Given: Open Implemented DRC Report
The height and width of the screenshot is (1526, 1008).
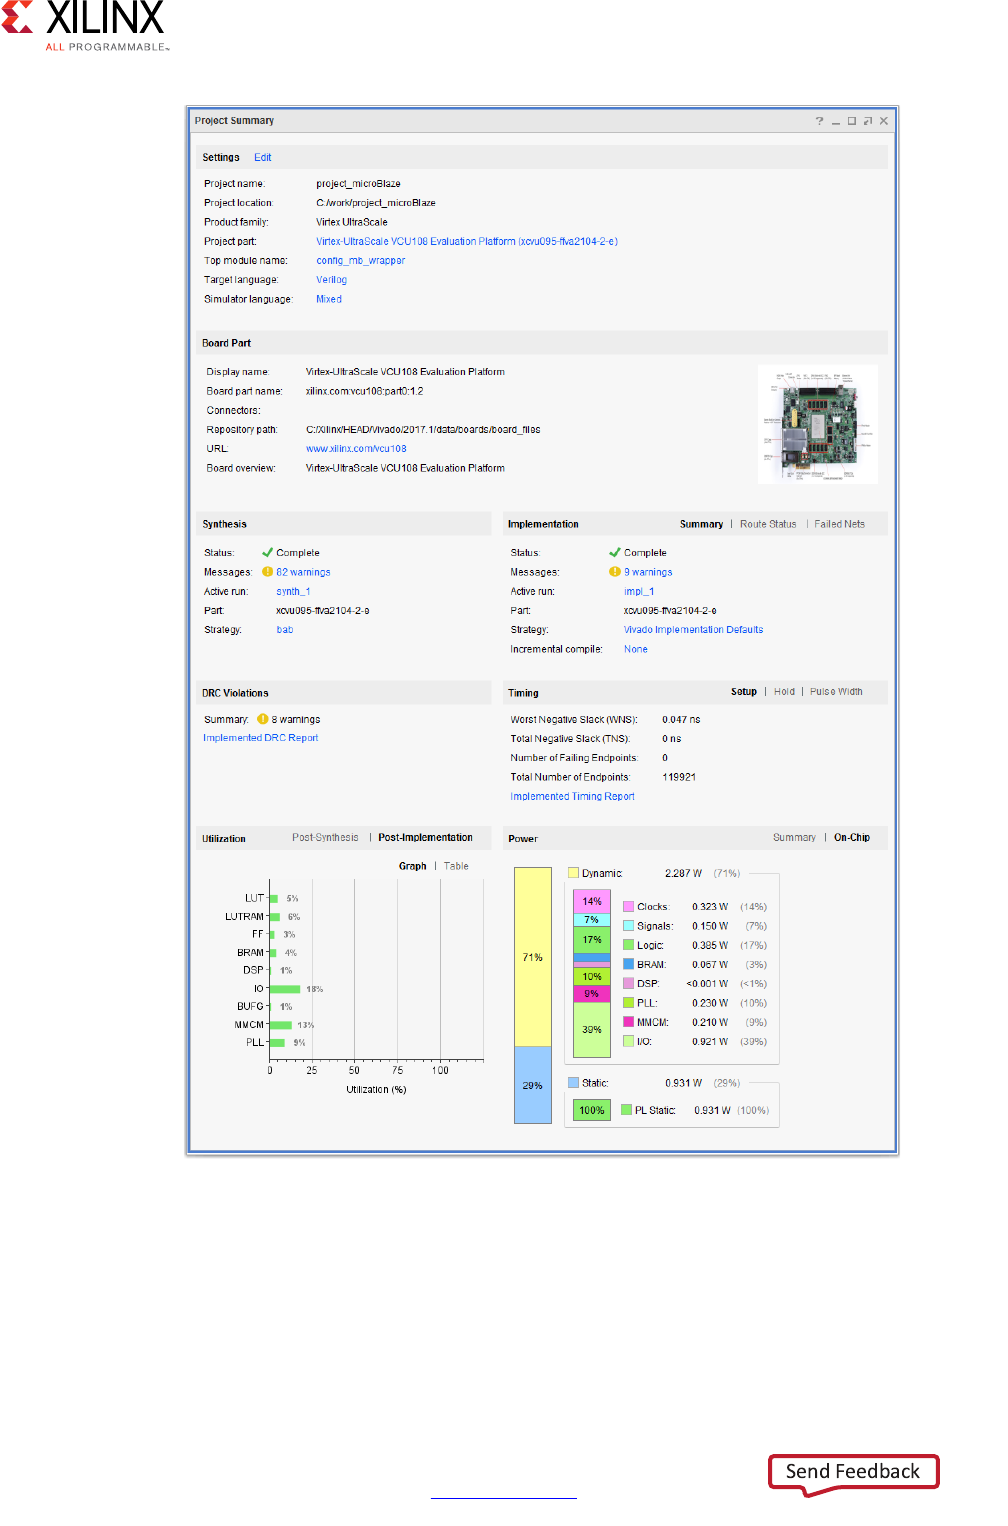Looking at the screenshot, I should (261, 738).
